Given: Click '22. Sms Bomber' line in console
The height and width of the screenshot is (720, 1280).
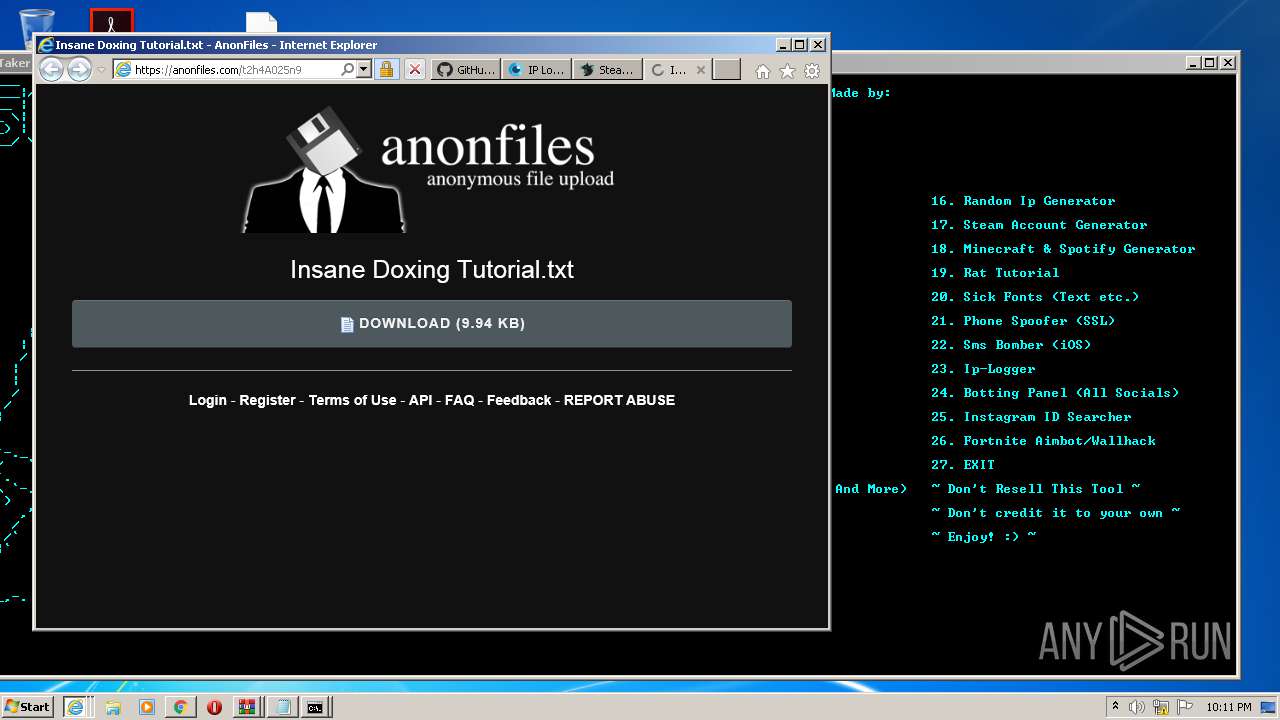Looking at the screenshot, I should [x=1011, y=345].
